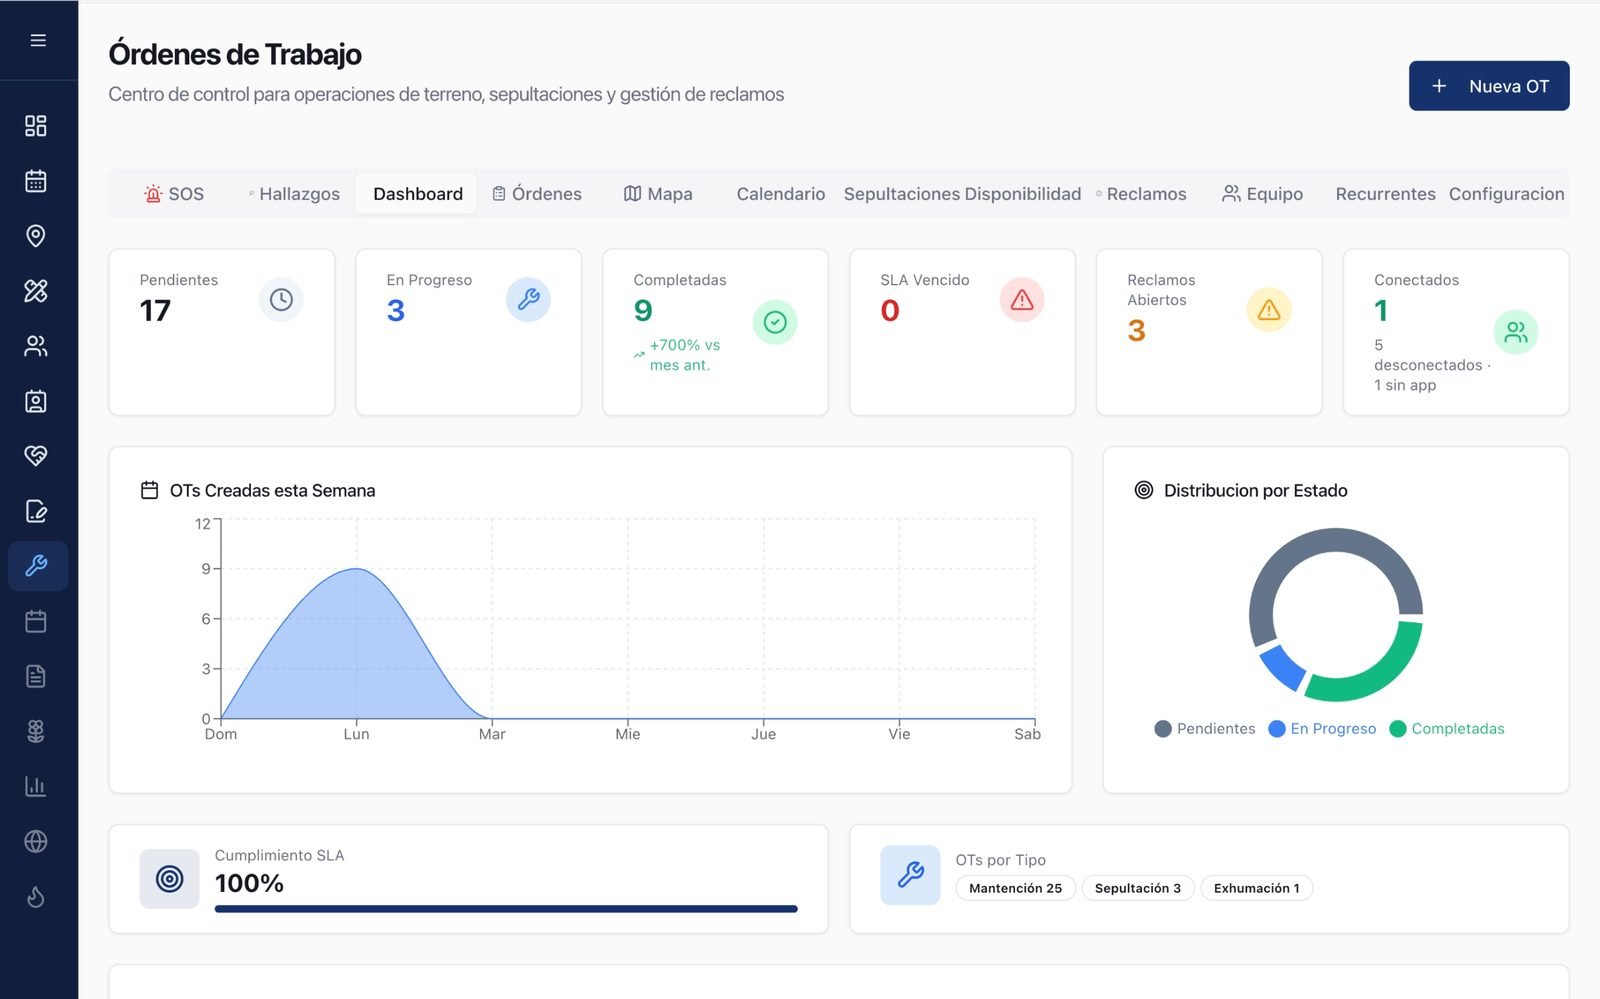Select the active wrench icon in sidebar

pyautogui.click(x=38, y=566)
